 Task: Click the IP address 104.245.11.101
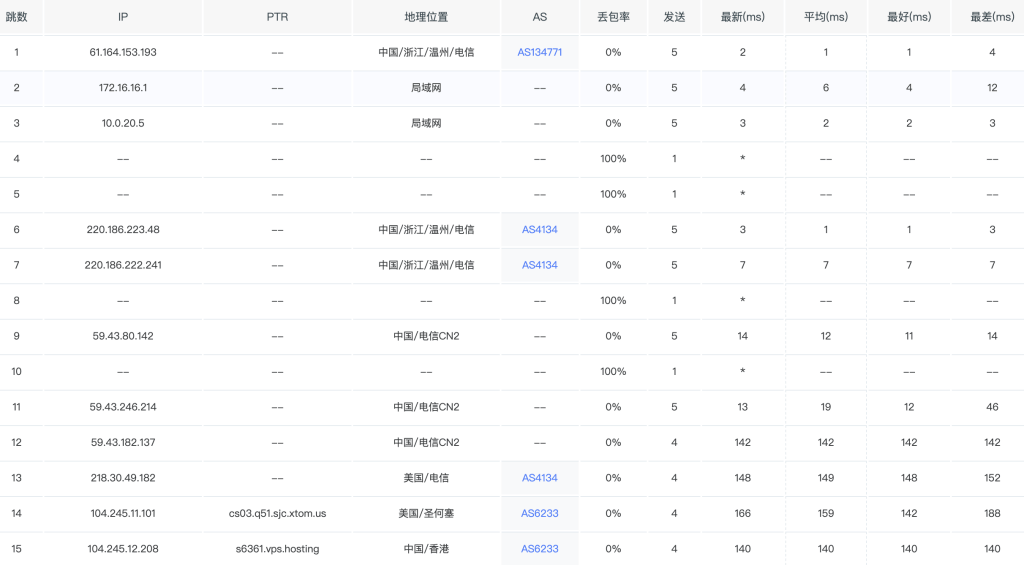pyautogui.click(x=123, y=514)
